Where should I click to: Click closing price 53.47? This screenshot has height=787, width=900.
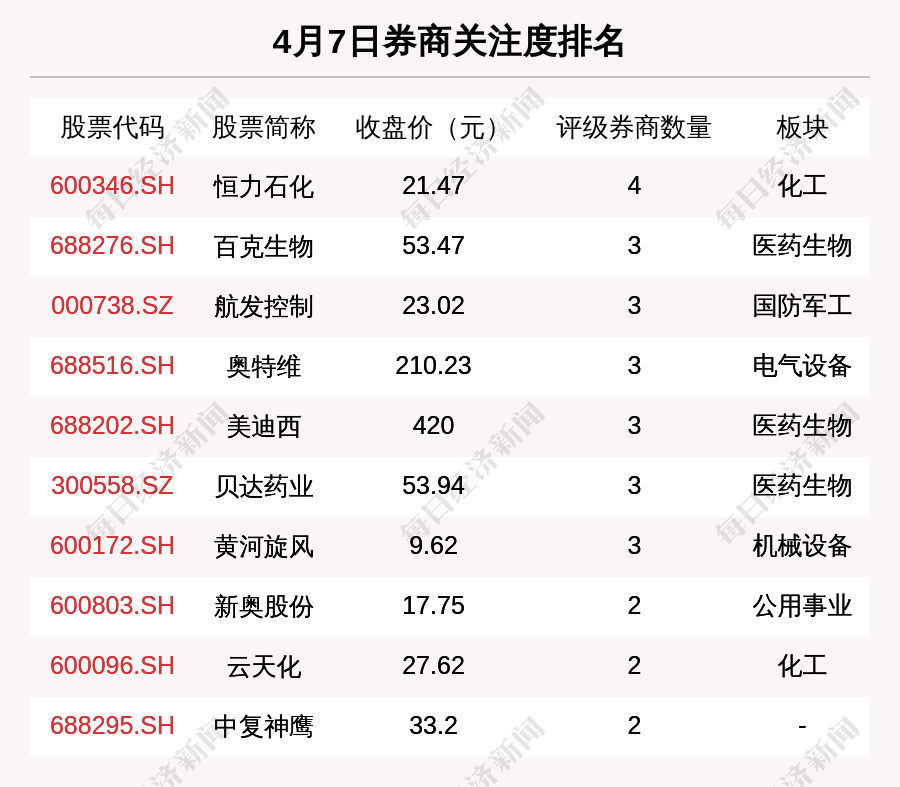(x=433, y=246)
